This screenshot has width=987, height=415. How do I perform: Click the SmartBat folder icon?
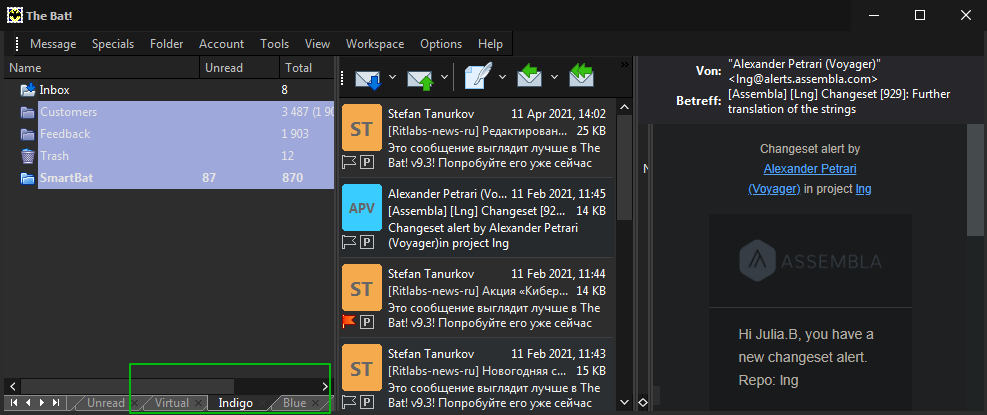(28, 178)
